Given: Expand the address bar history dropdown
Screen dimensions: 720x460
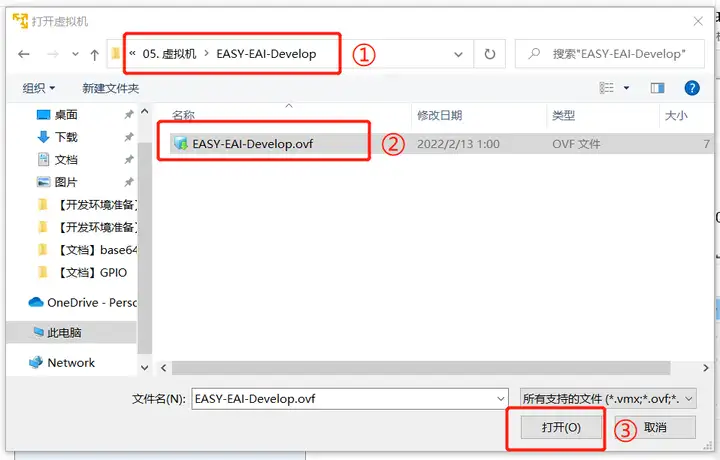Looking at the screenshot, I should click(x=458, y=55).
